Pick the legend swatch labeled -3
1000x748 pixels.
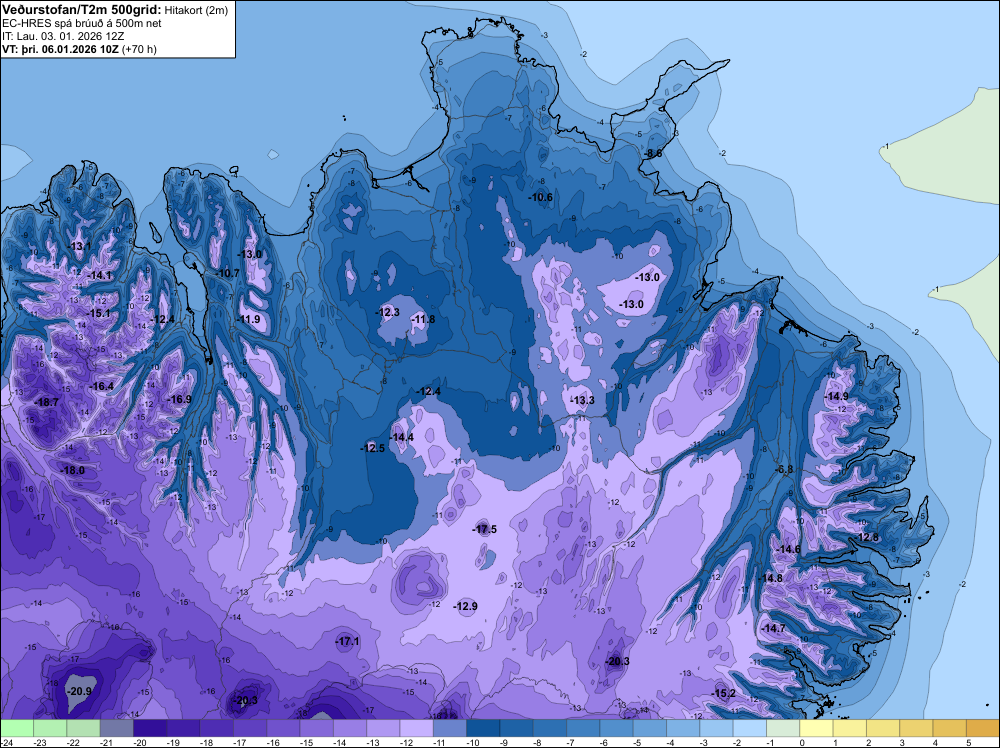[x=717, y=728]
